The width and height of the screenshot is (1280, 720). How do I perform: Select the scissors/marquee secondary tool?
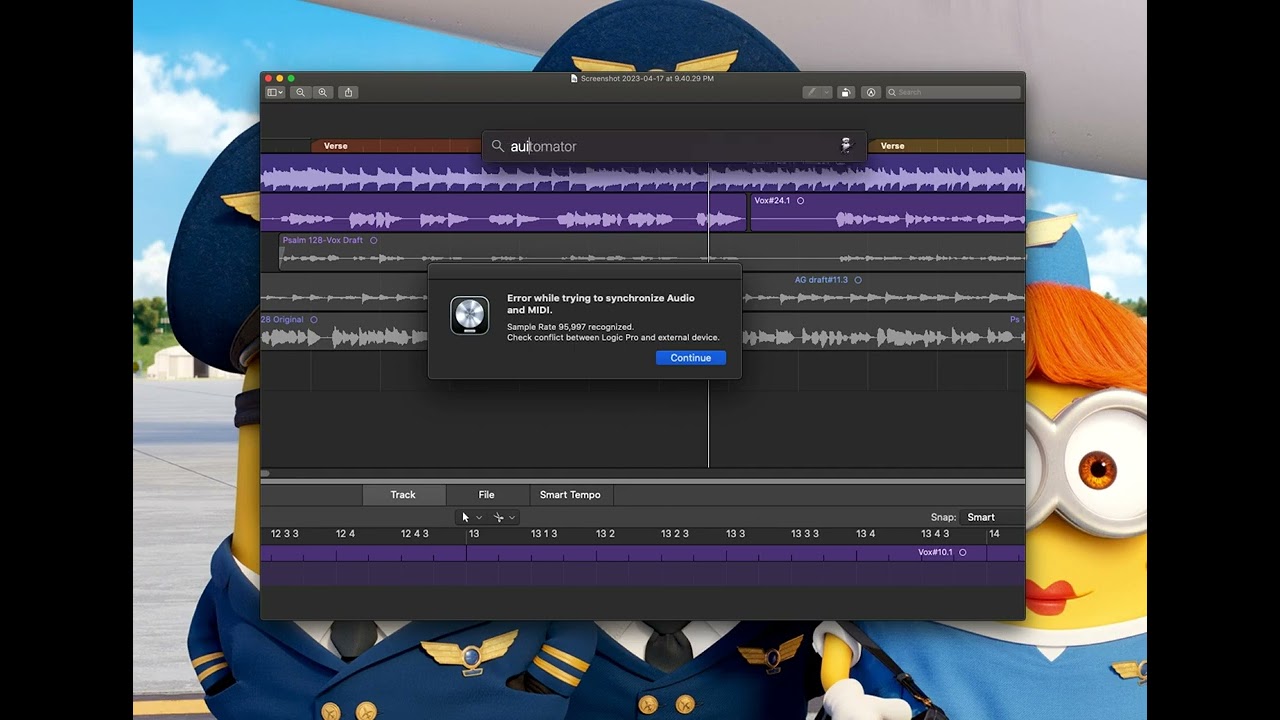(498, 517)
